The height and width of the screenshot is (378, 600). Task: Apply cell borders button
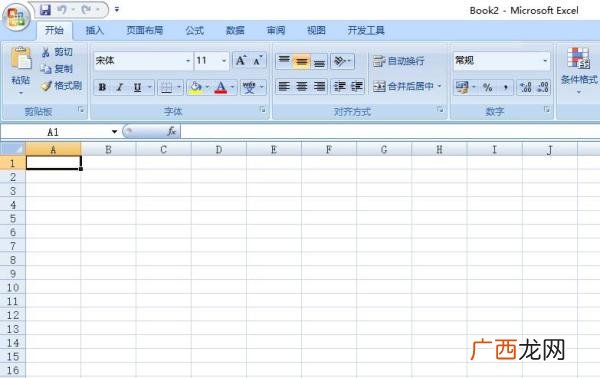coord(166,88)
